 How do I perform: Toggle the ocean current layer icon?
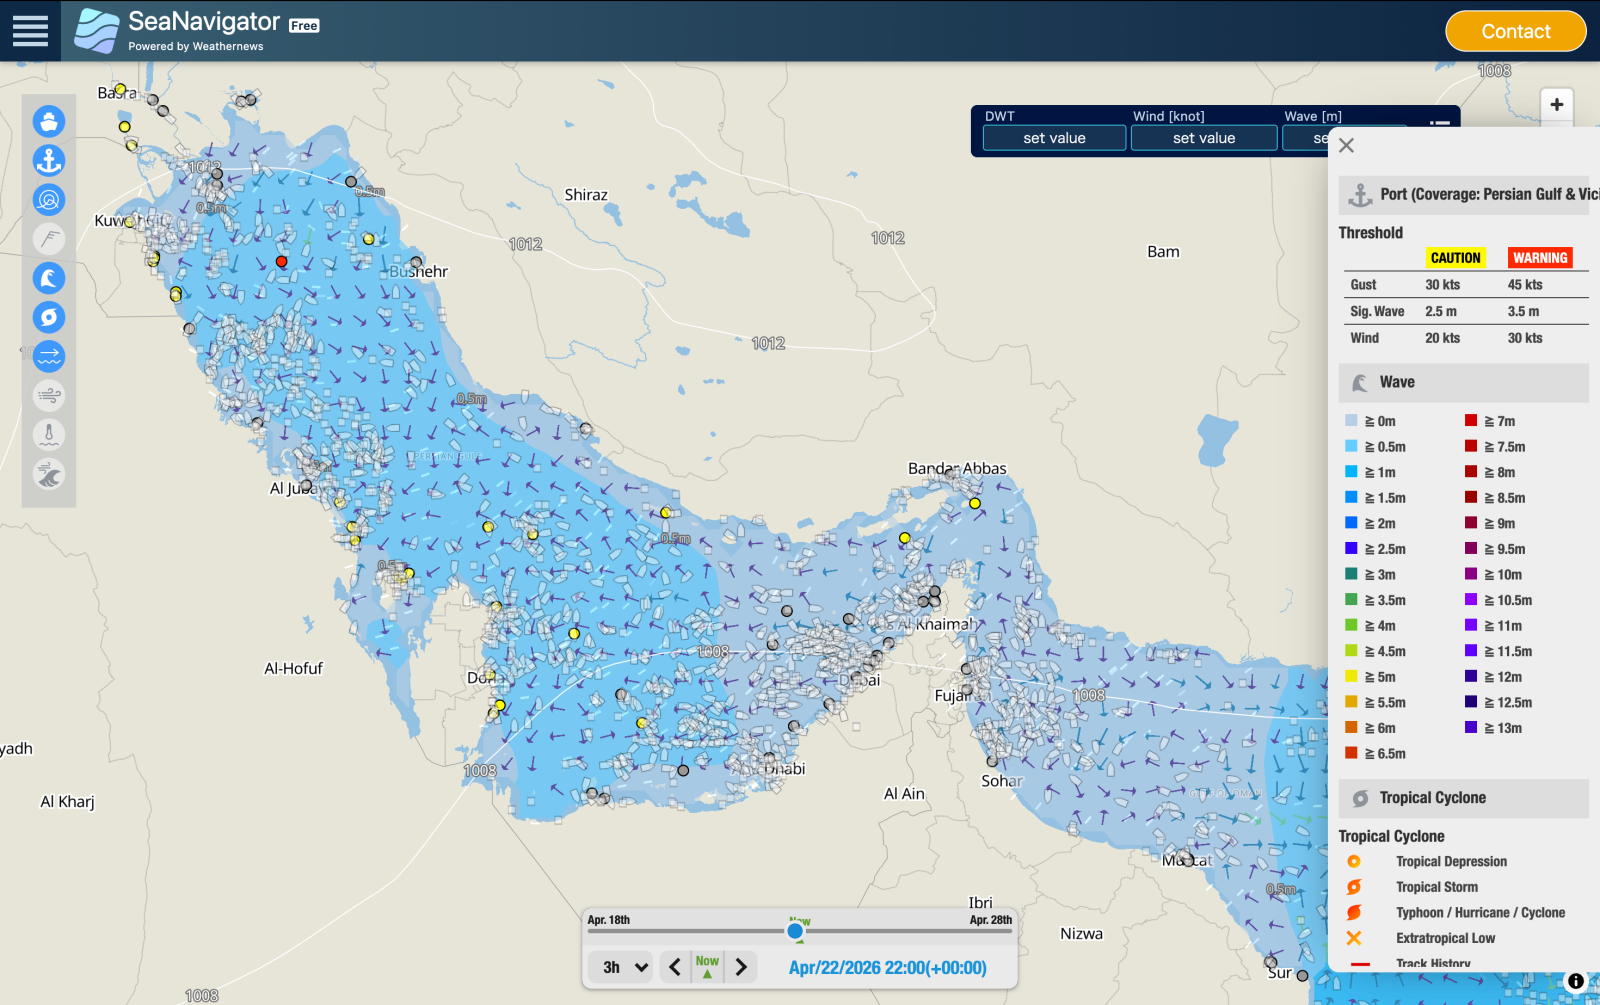click(x=49, y=356)
